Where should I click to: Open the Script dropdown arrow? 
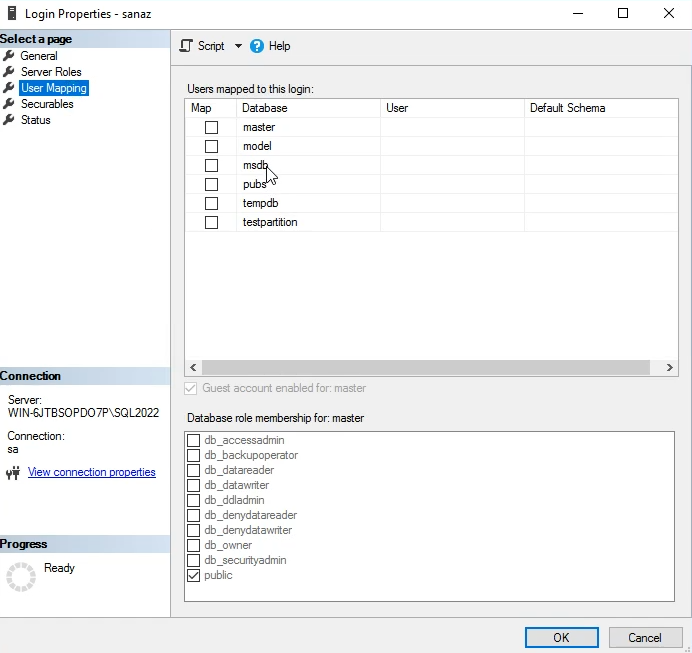(238, 46)
